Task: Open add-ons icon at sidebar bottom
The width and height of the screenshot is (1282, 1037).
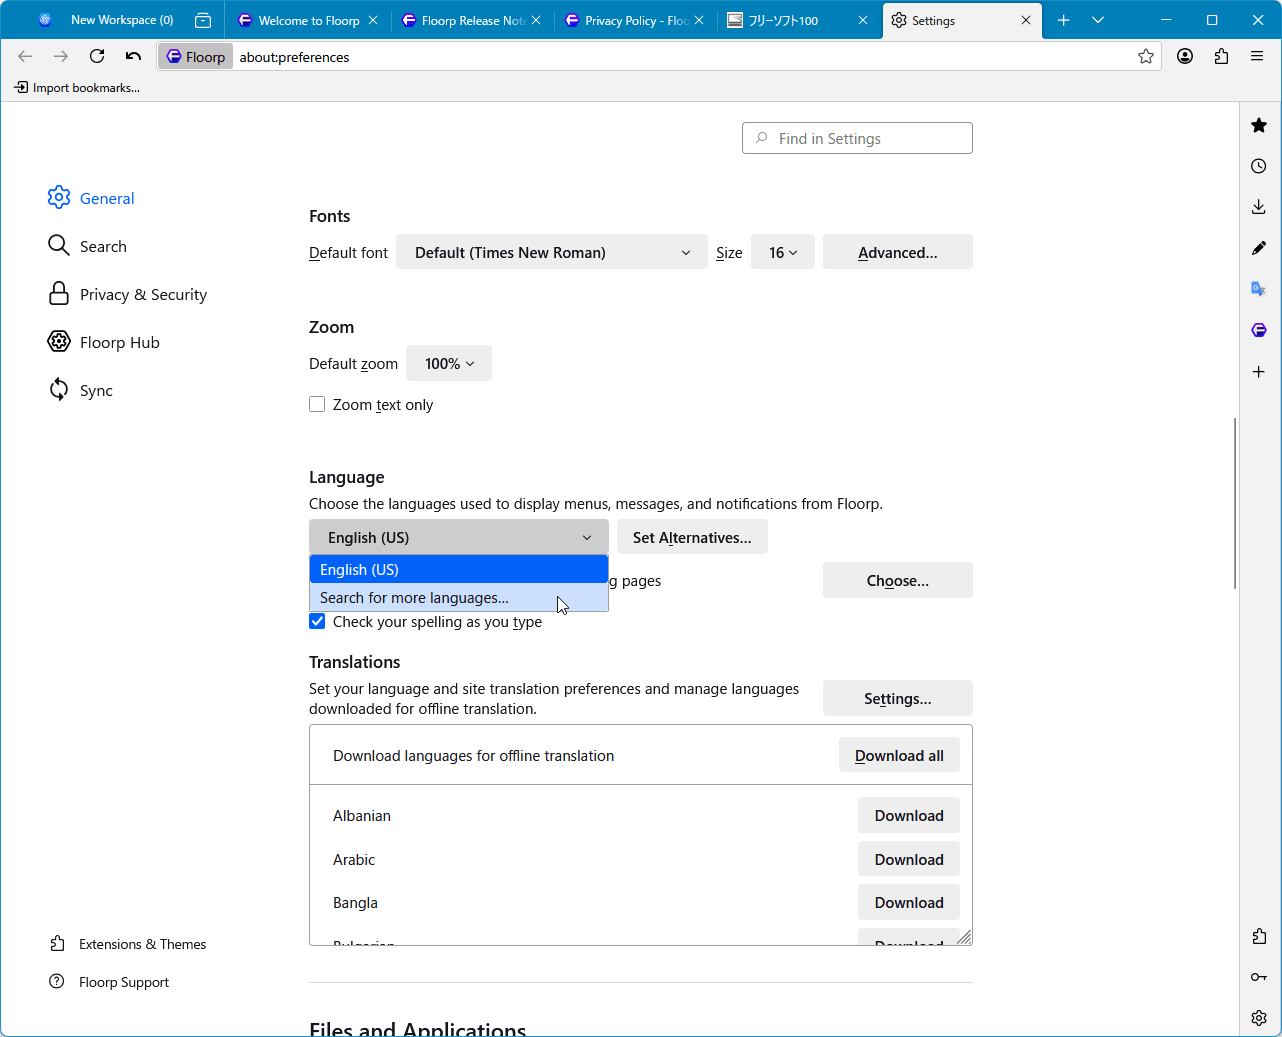Action: [x=1259, y=936]
